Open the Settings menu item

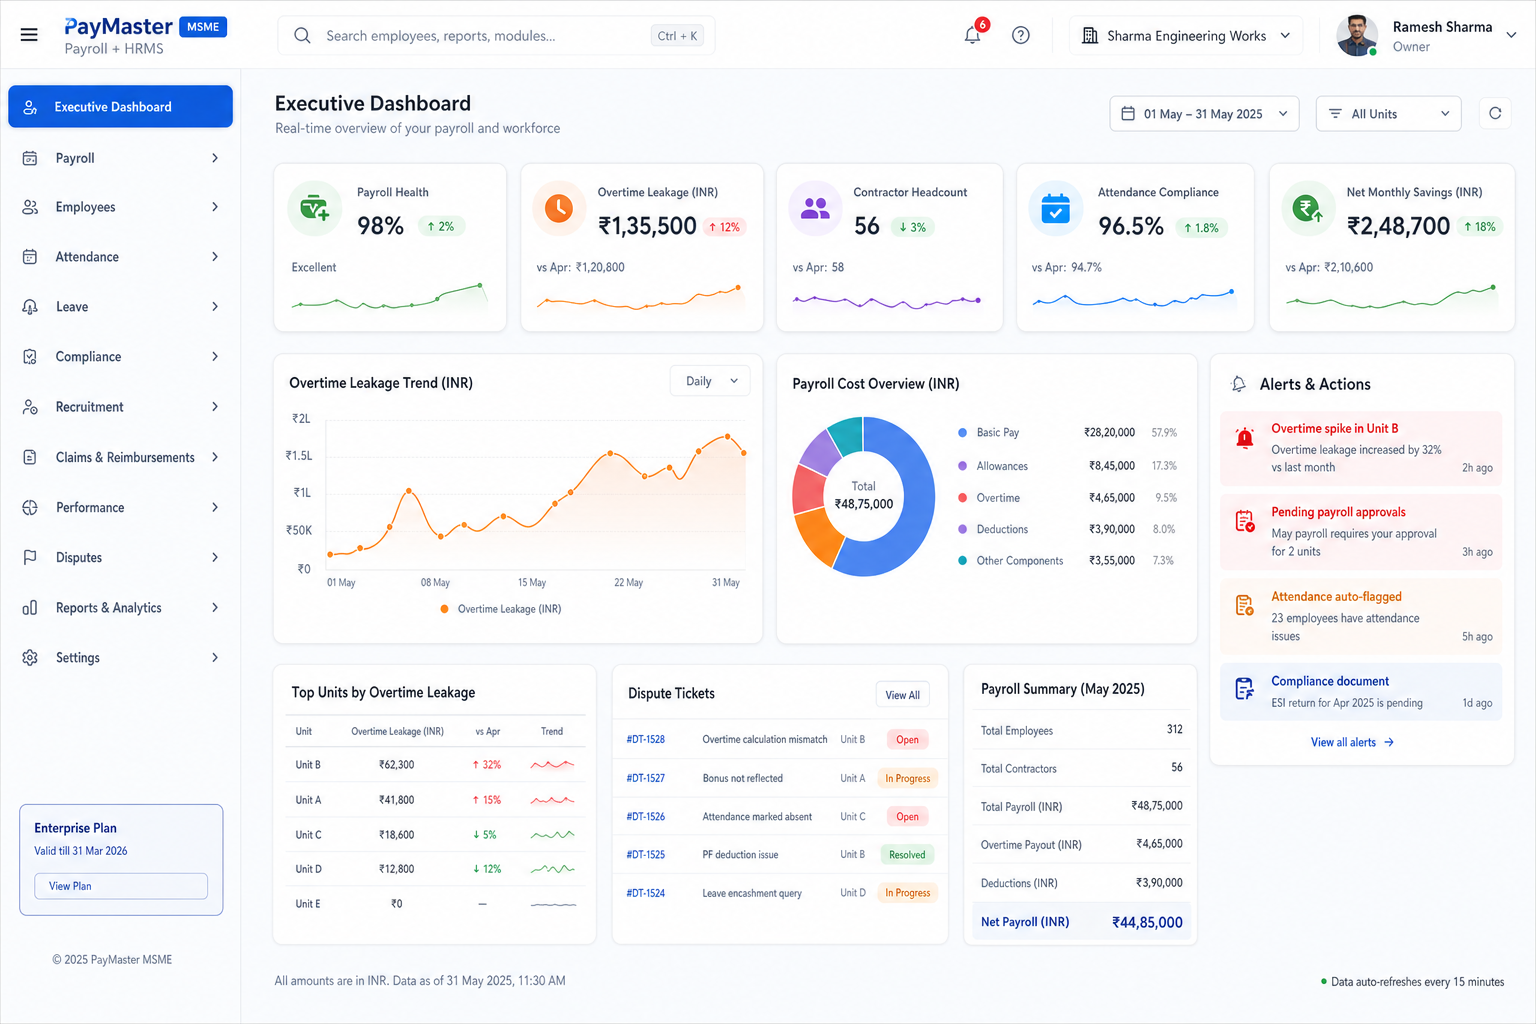120,657
